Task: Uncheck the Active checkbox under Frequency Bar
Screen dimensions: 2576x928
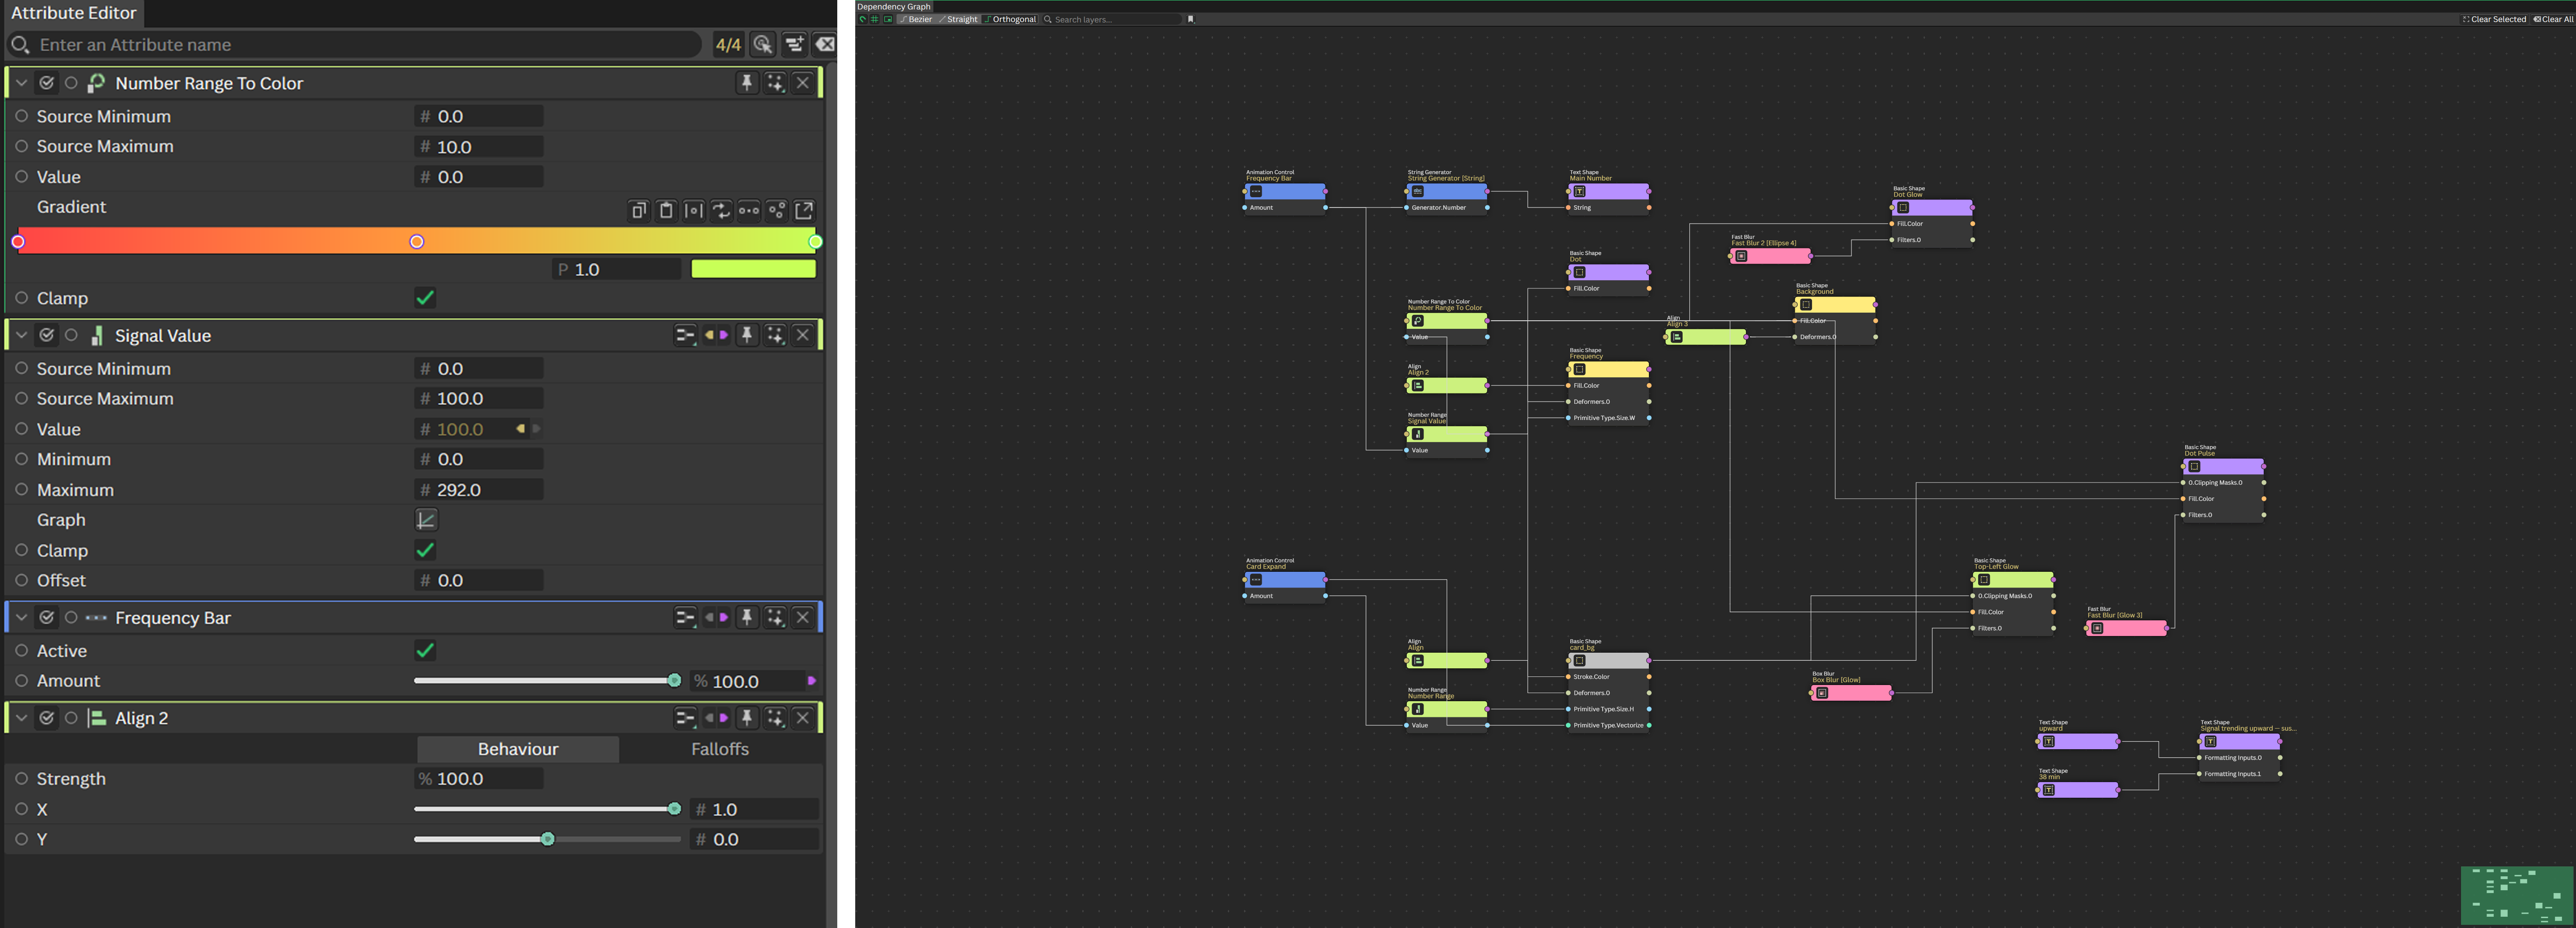Action: tap(425, 651)
